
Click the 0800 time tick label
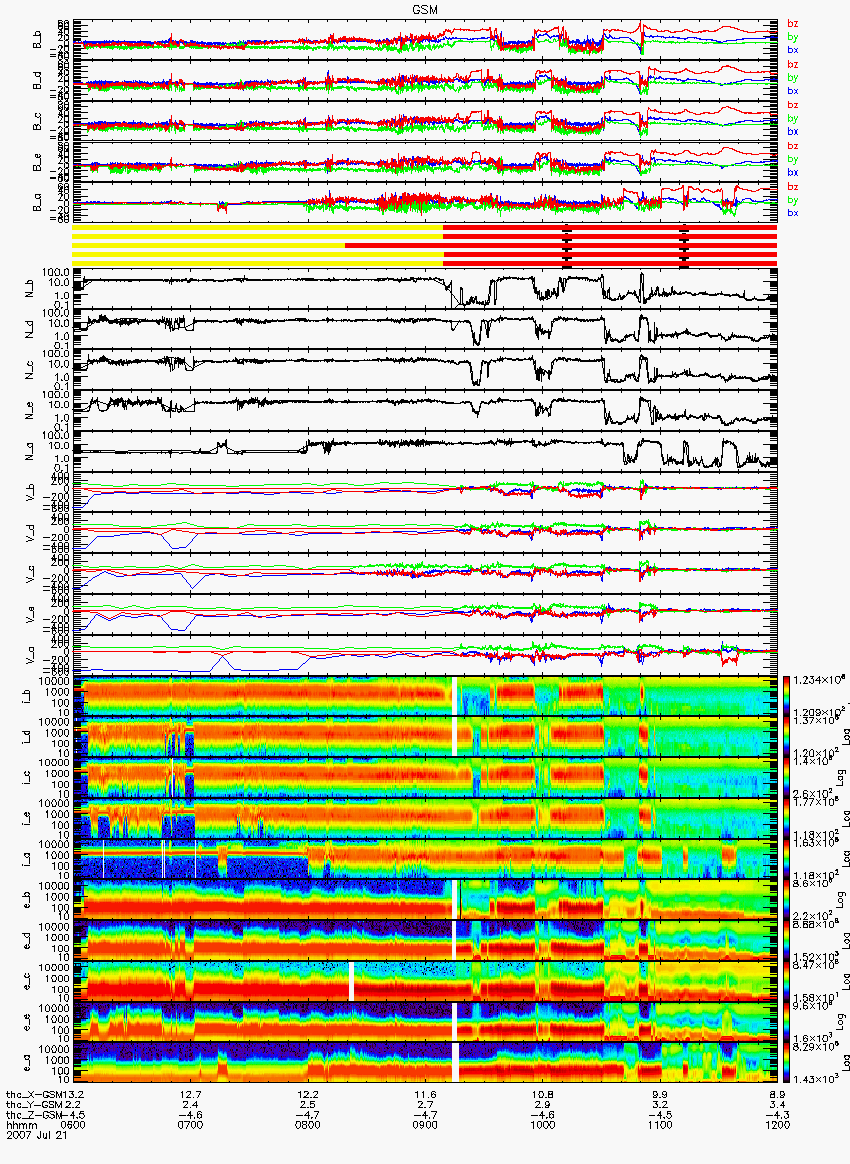click(308, 1125)
